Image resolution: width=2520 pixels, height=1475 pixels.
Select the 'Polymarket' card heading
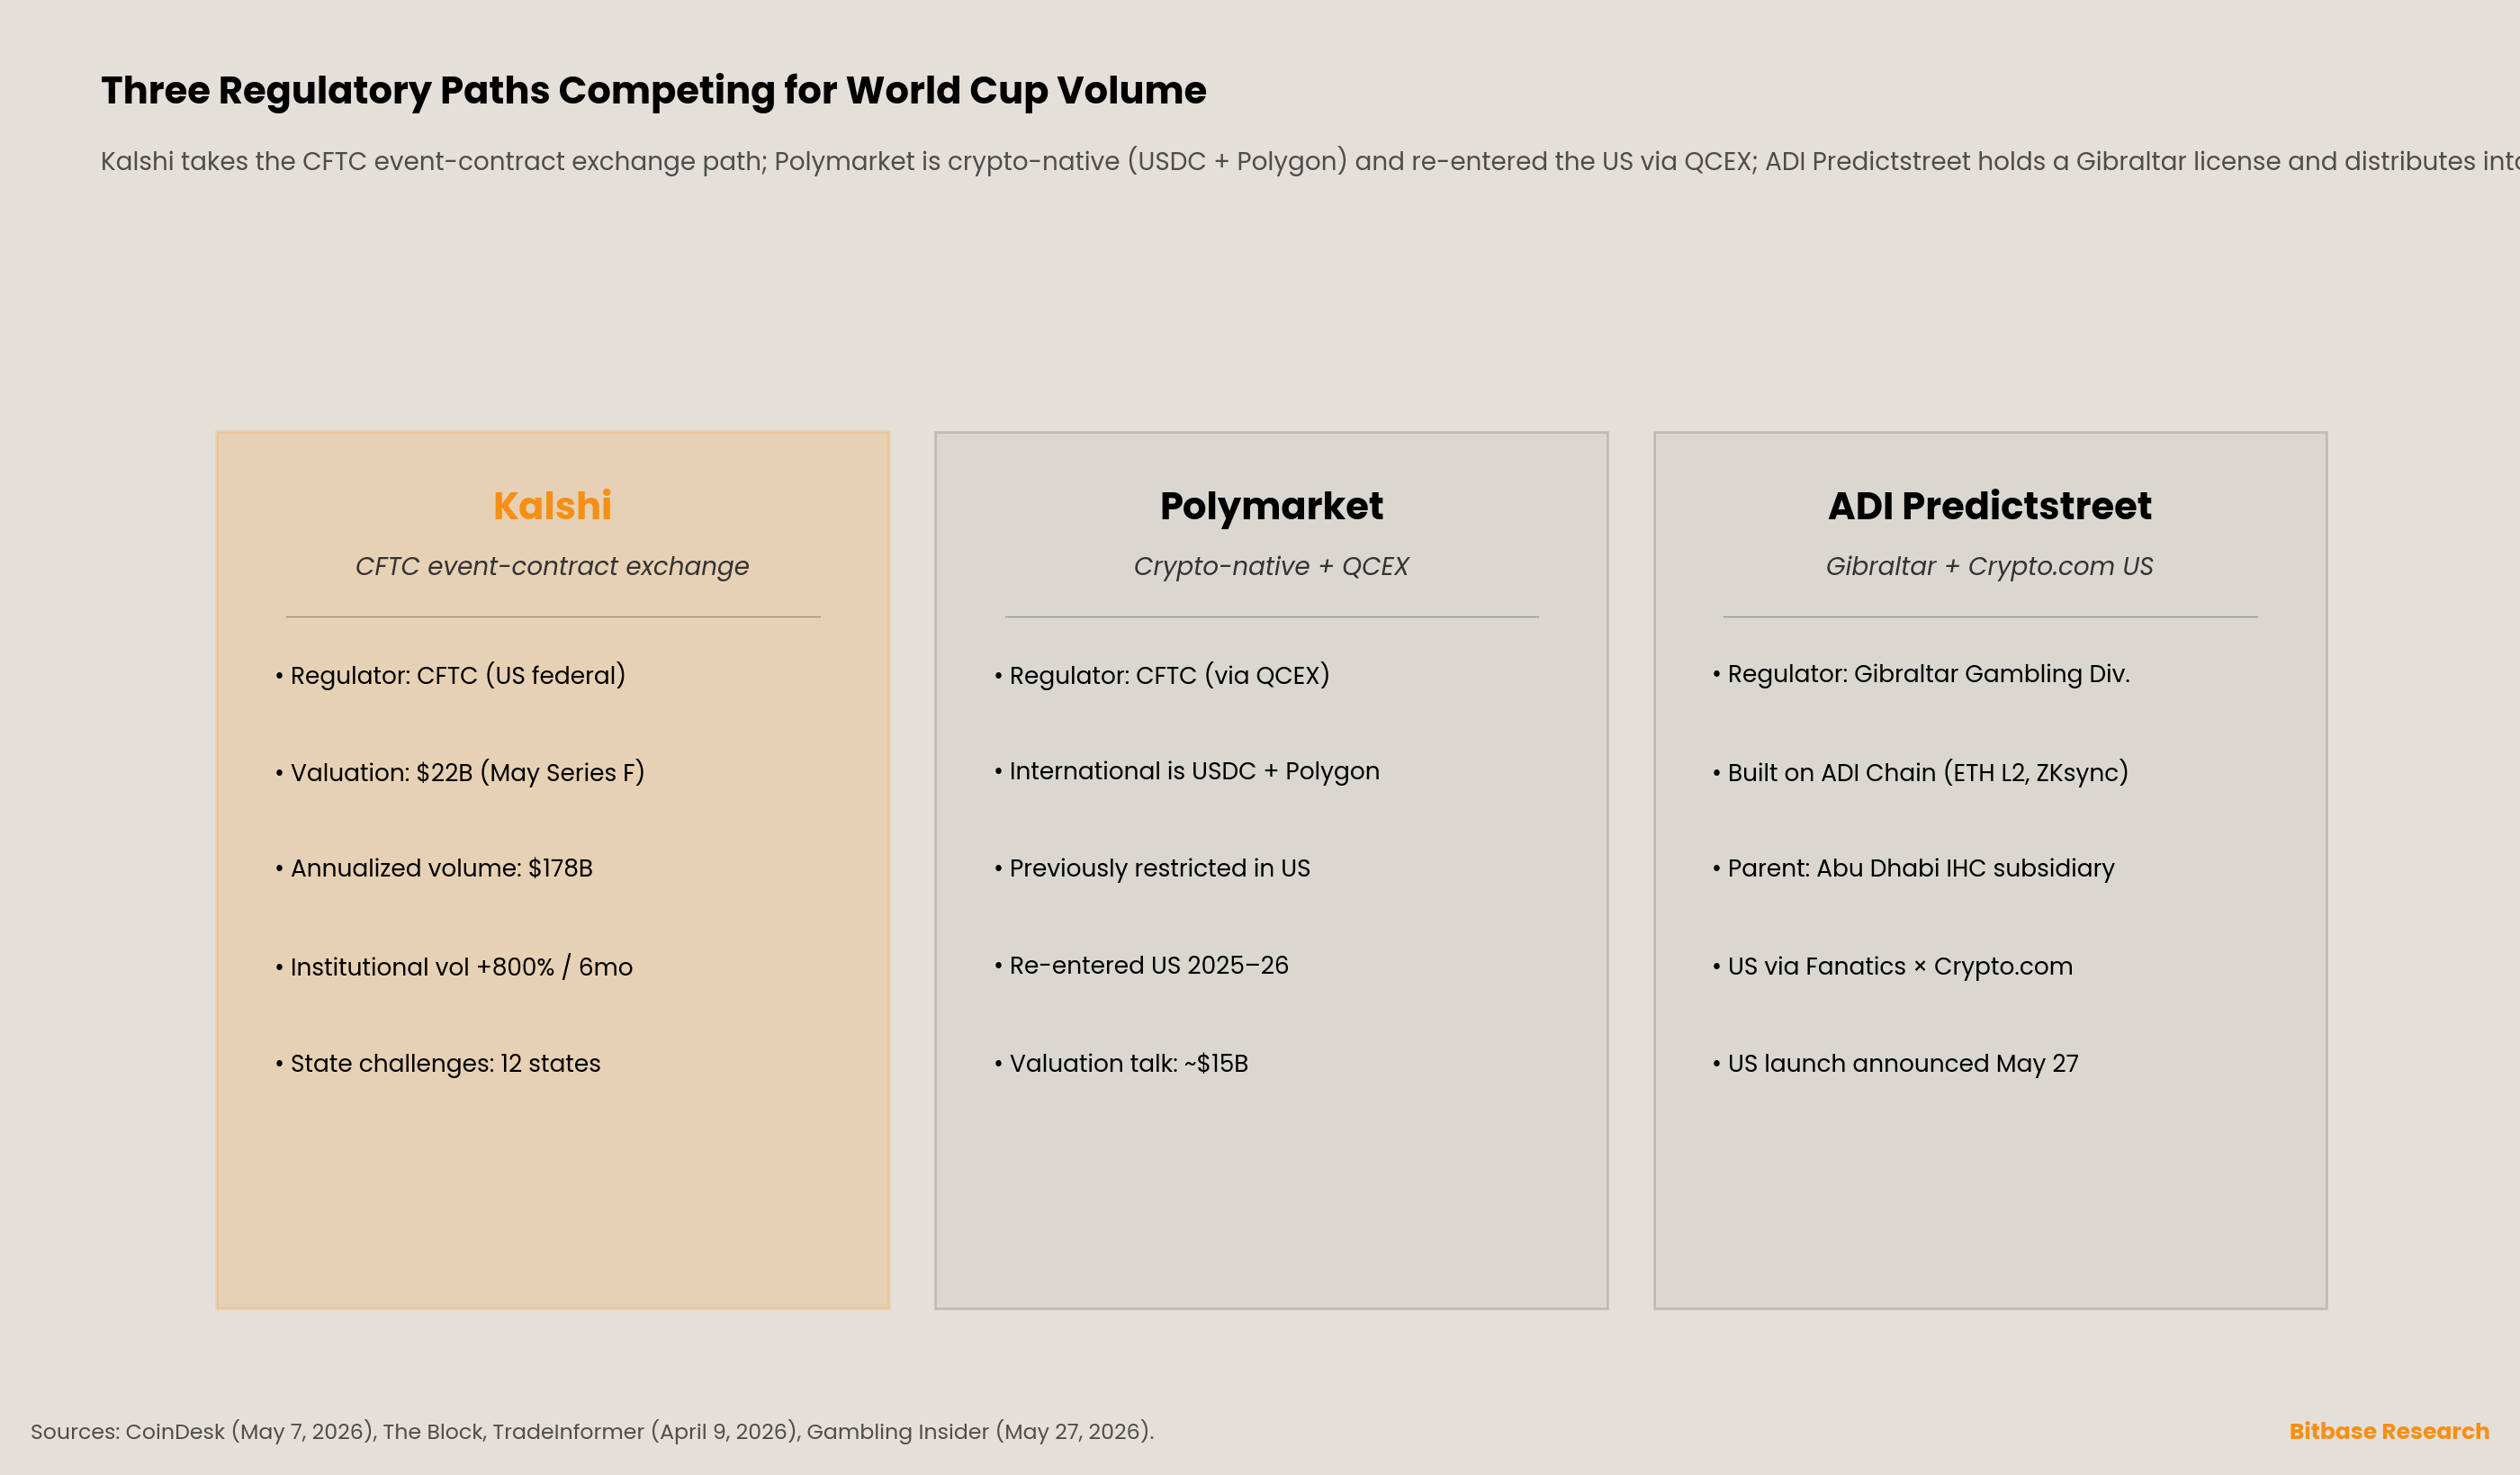[x=1271, y=506]
